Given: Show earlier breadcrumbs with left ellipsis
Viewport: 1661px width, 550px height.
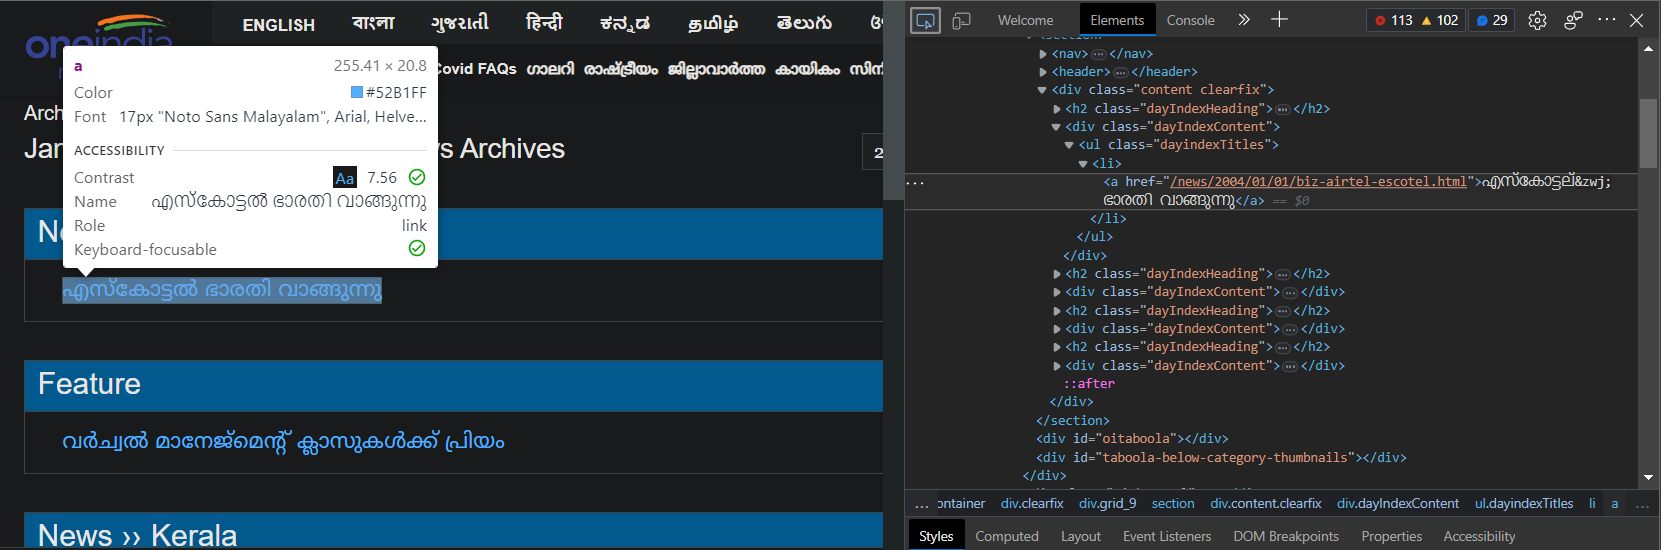Looking at the screenshot, I should (x=921, y=505).
